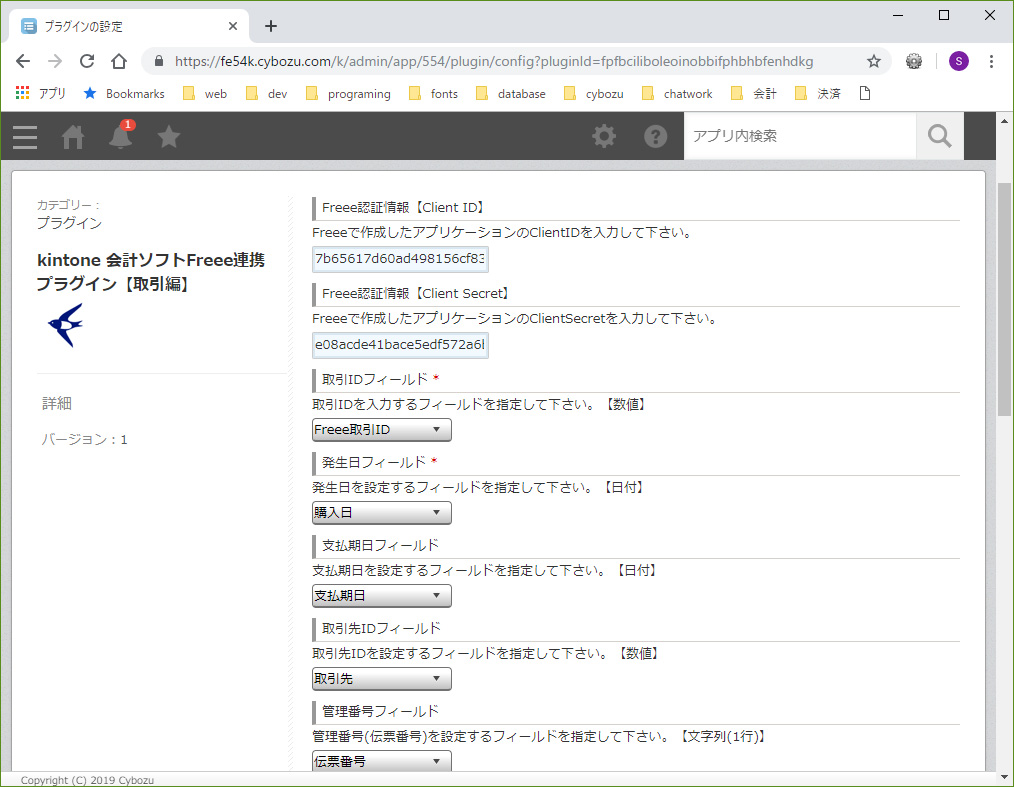Open the 支払期日 field dropdown
The height and width of the screenshot is (787, 1014).
coord(382,596)
